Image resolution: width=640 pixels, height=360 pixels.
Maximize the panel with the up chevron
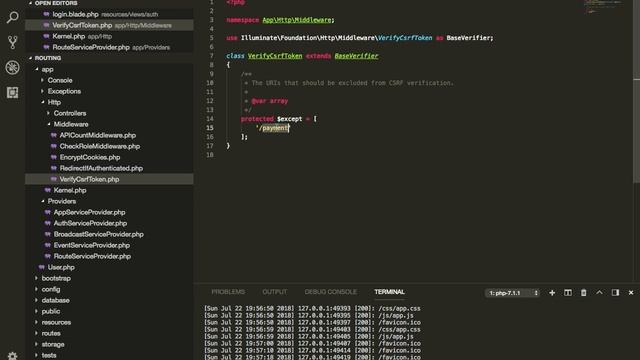[x=599, y=293]
